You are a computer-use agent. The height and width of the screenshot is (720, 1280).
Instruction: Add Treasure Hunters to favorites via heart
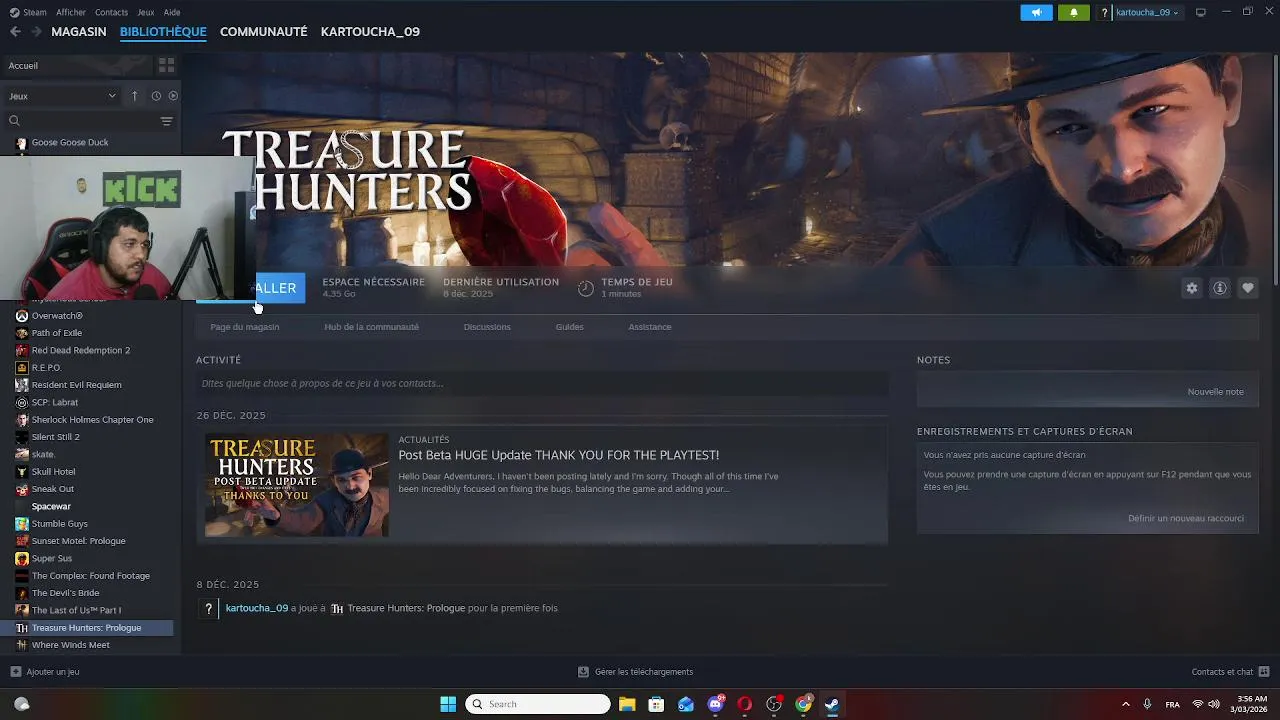1248,288
